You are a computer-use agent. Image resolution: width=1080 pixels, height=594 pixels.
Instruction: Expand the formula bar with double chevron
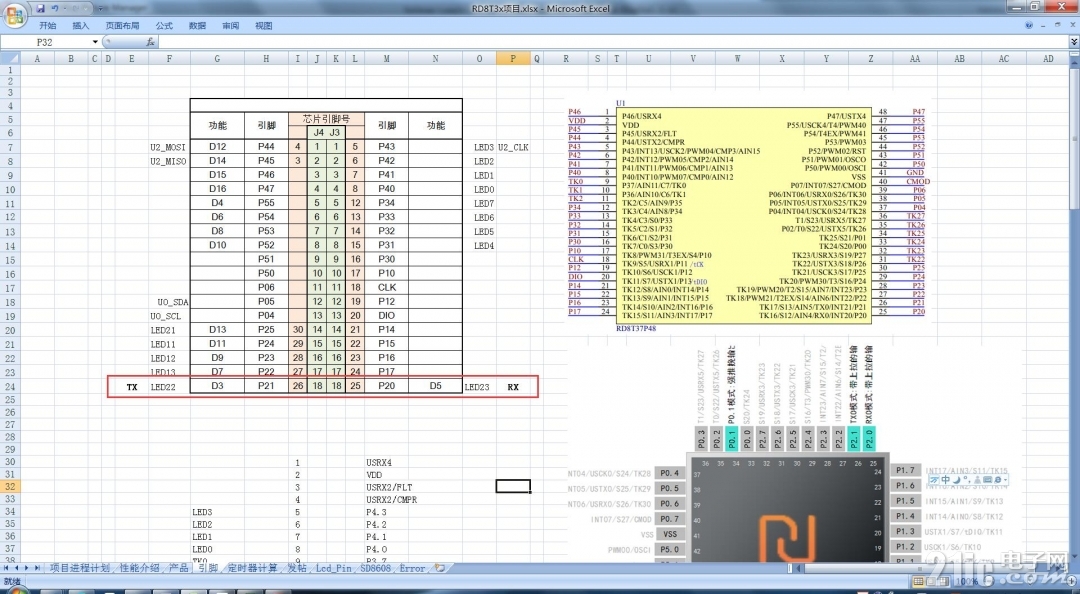click(x=1073, y=42)
